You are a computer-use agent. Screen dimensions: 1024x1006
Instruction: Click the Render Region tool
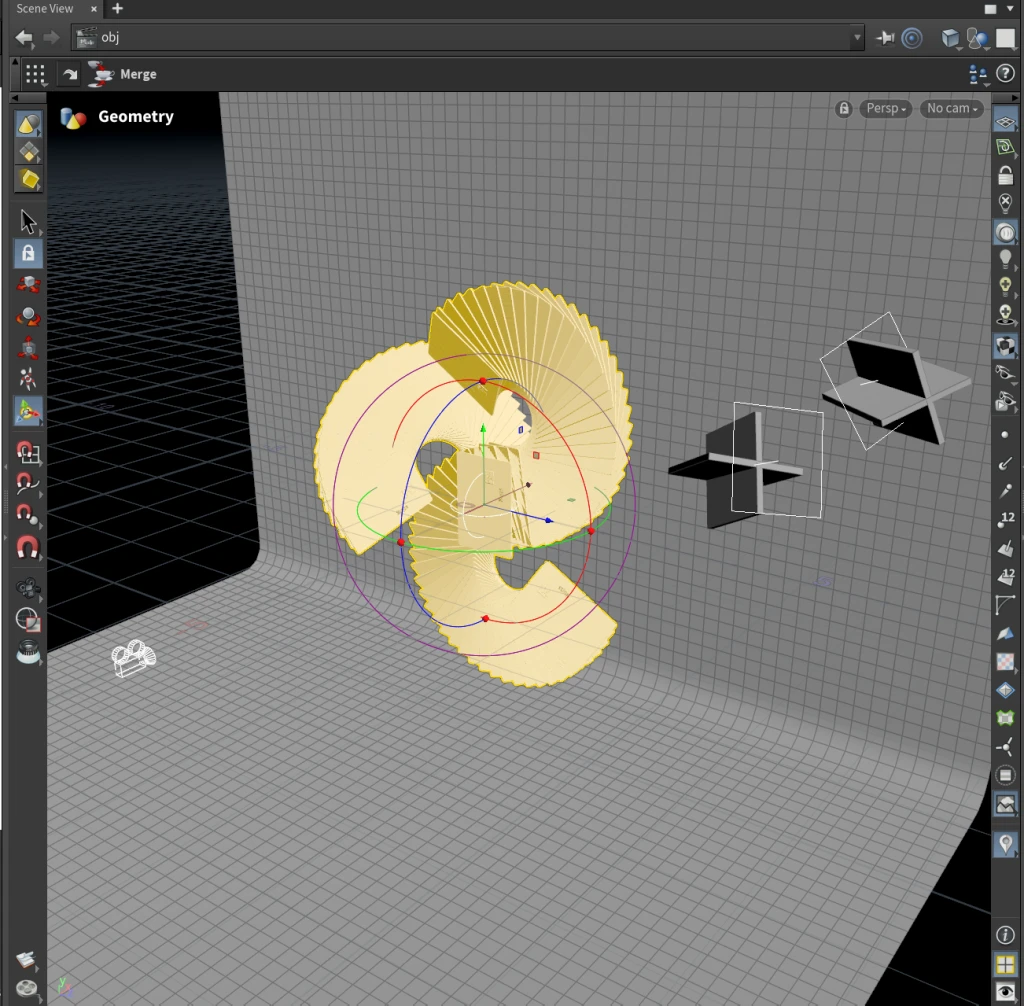28,619
